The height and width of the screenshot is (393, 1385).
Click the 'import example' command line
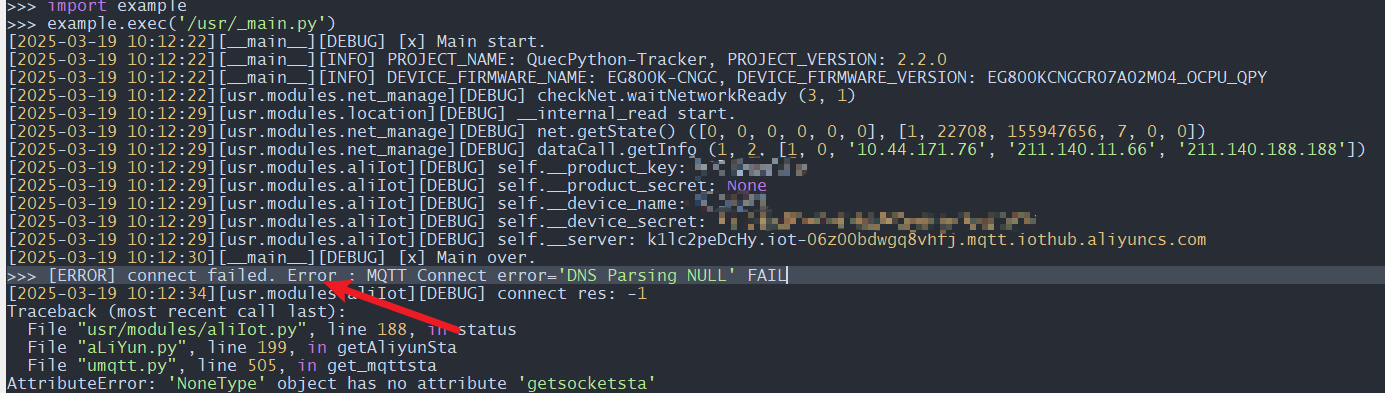point(96,6)
